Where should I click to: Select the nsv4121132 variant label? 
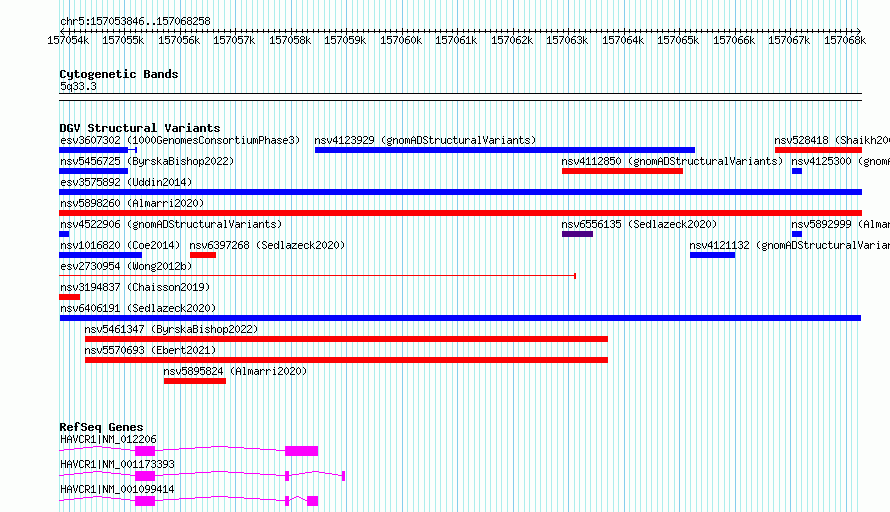pos(790,245)
